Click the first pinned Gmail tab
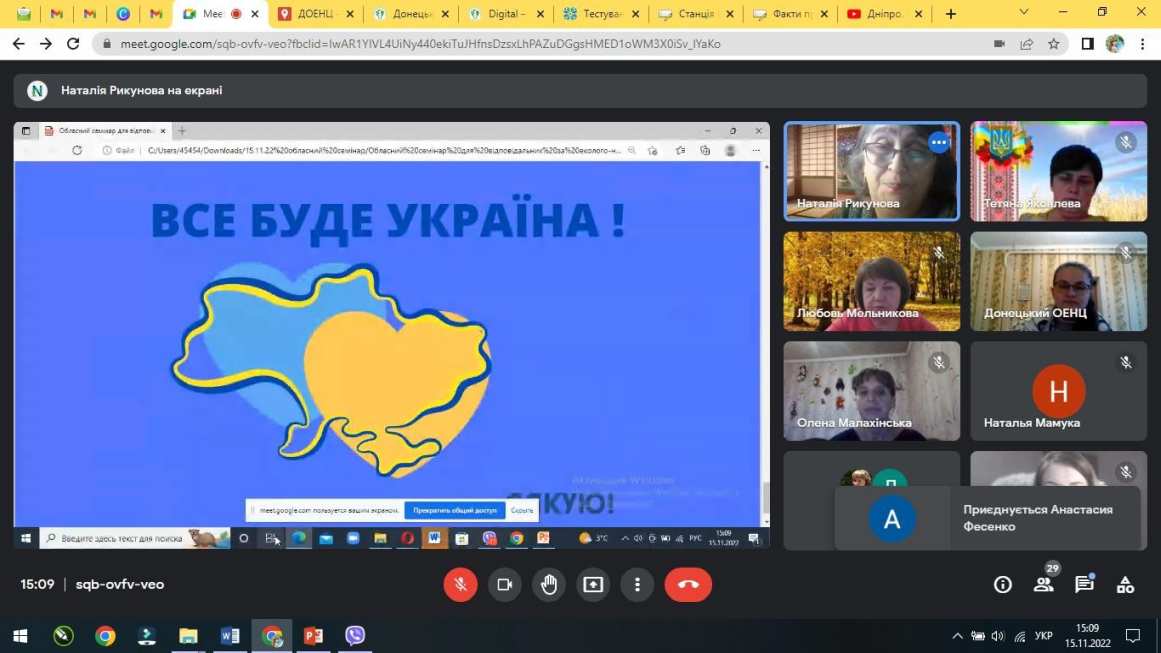 [57, 14]
